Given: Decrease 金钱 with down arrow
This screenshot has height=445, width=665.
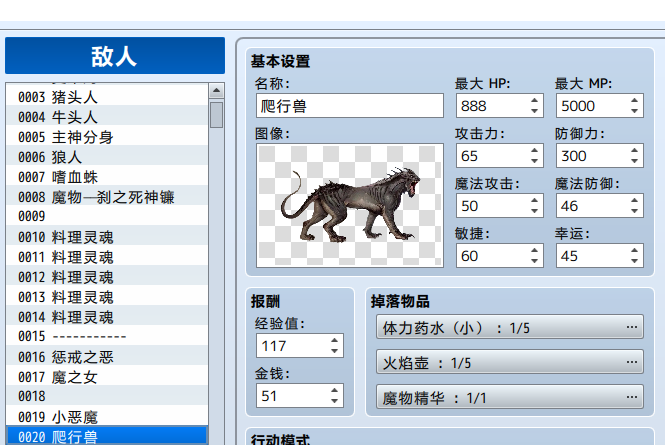Looking at the screenshot, I should tap(335, 401).
